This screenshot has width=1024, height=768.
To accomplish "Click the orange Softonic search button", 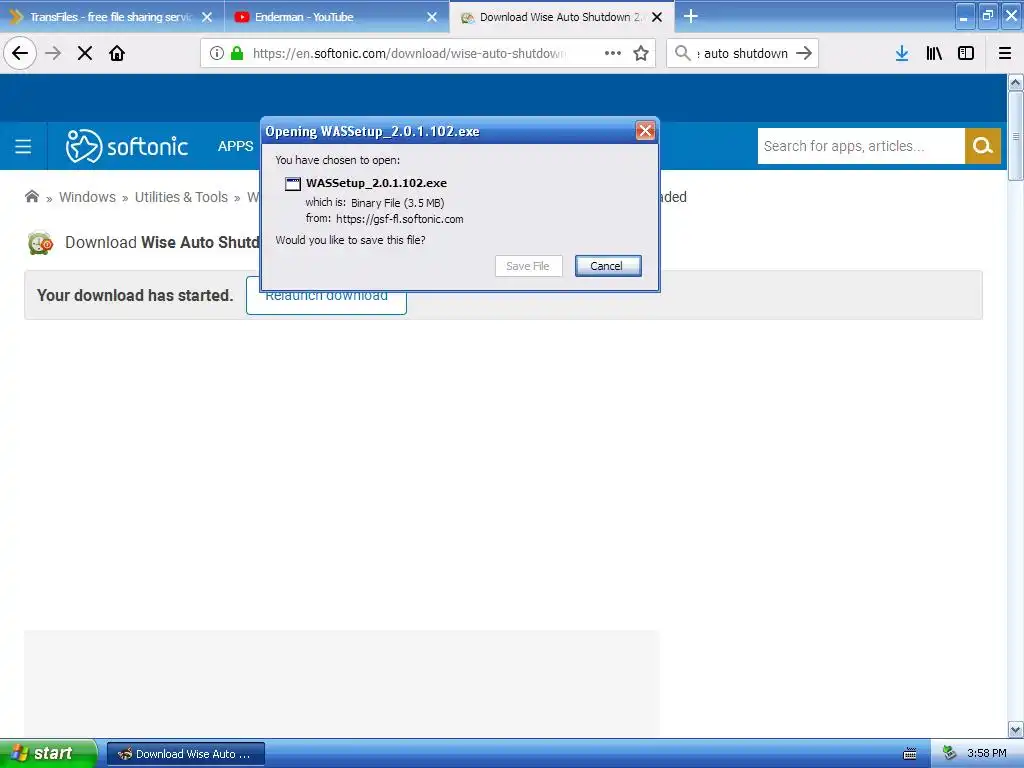I will point(982,146).
